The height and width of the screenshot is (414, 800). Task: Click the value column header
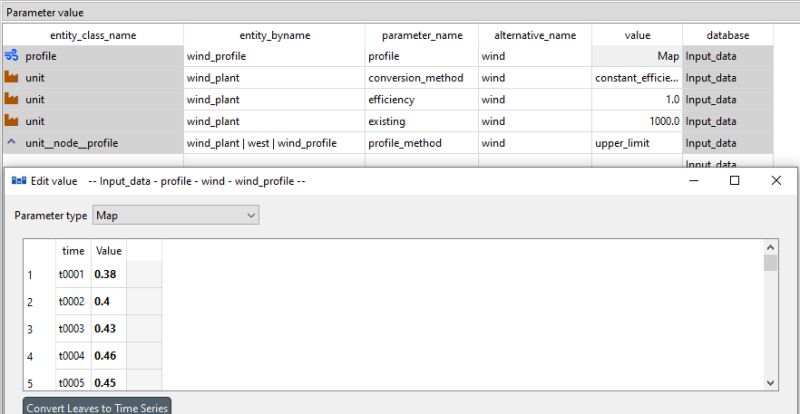pos(637,35)
